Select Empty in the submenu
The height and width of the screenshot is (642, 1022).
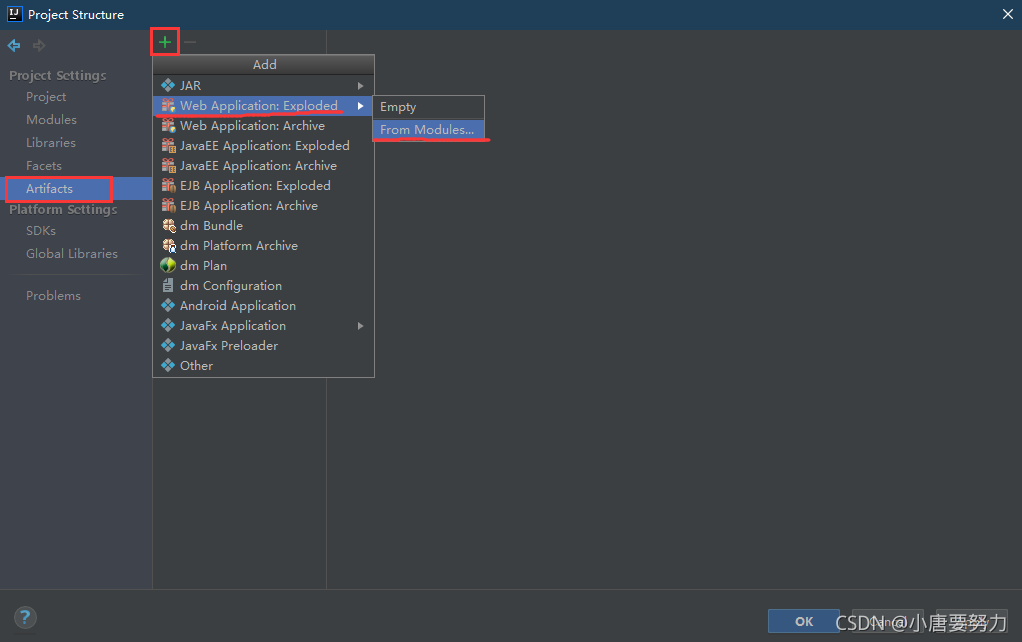pyautogui.click(x=428, y=107)
